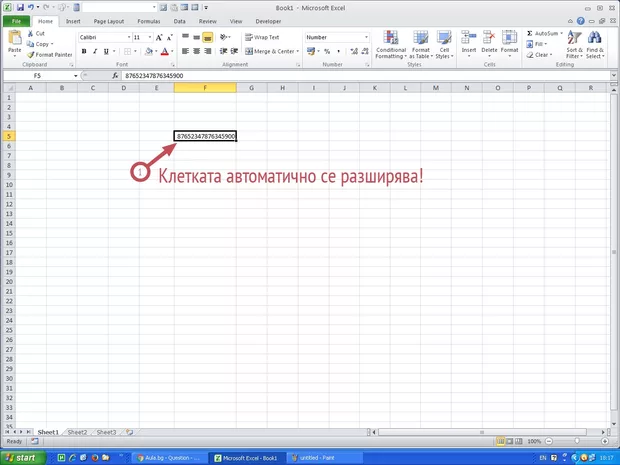Screen dimensions: 620x465
Task: Toggle Underline formatting
Action: 106,51
